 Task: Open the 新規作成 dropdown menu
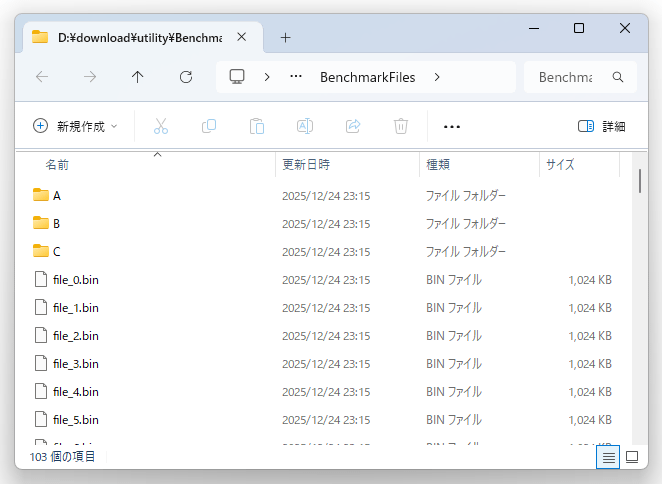(x=75, y=126)
